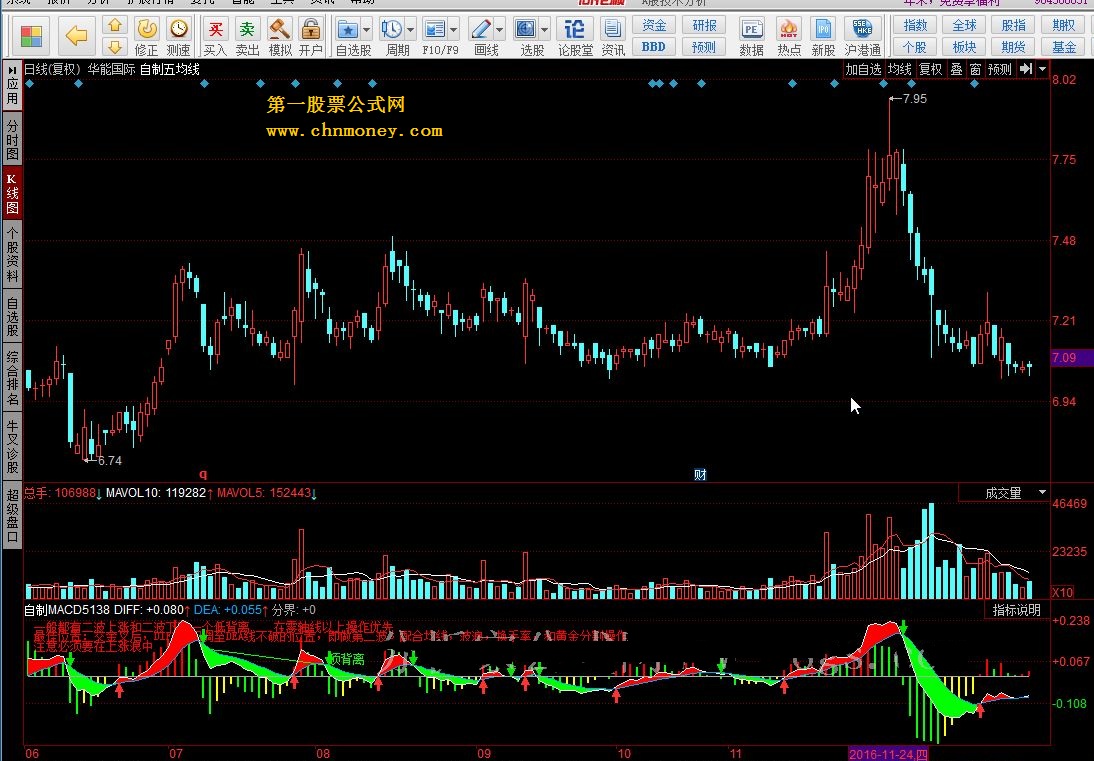This screenshot has width=1094, height=761.
Task: Open the 超级盘口 sidebar tab
Action: click(x=13, y=515)
